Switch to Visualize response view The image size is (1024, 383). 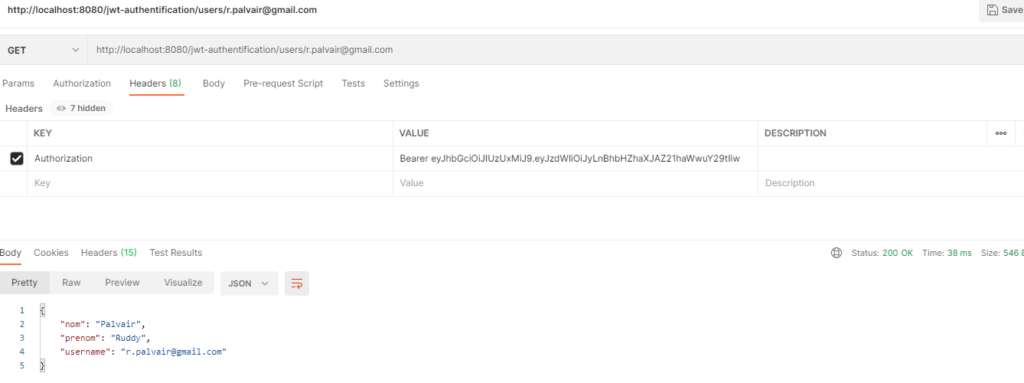(183, 283)
